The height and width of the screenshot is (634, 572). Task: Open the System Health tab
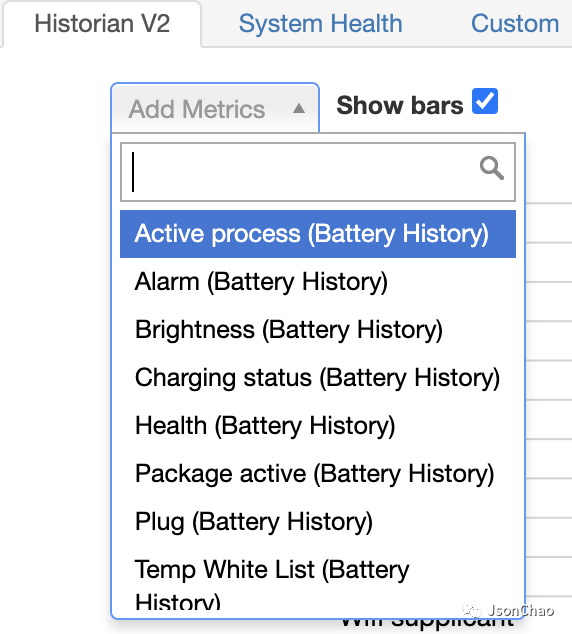click(x=321, y=23)
